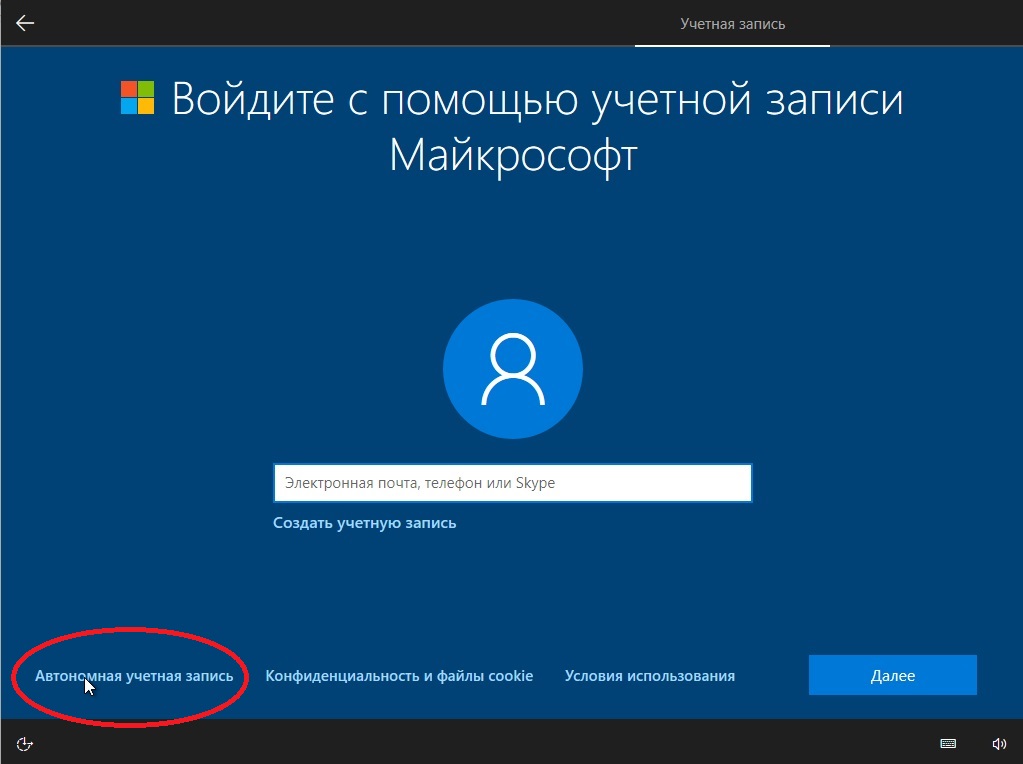Open "Конфиденциальность и файлы cookie" link

399,676
